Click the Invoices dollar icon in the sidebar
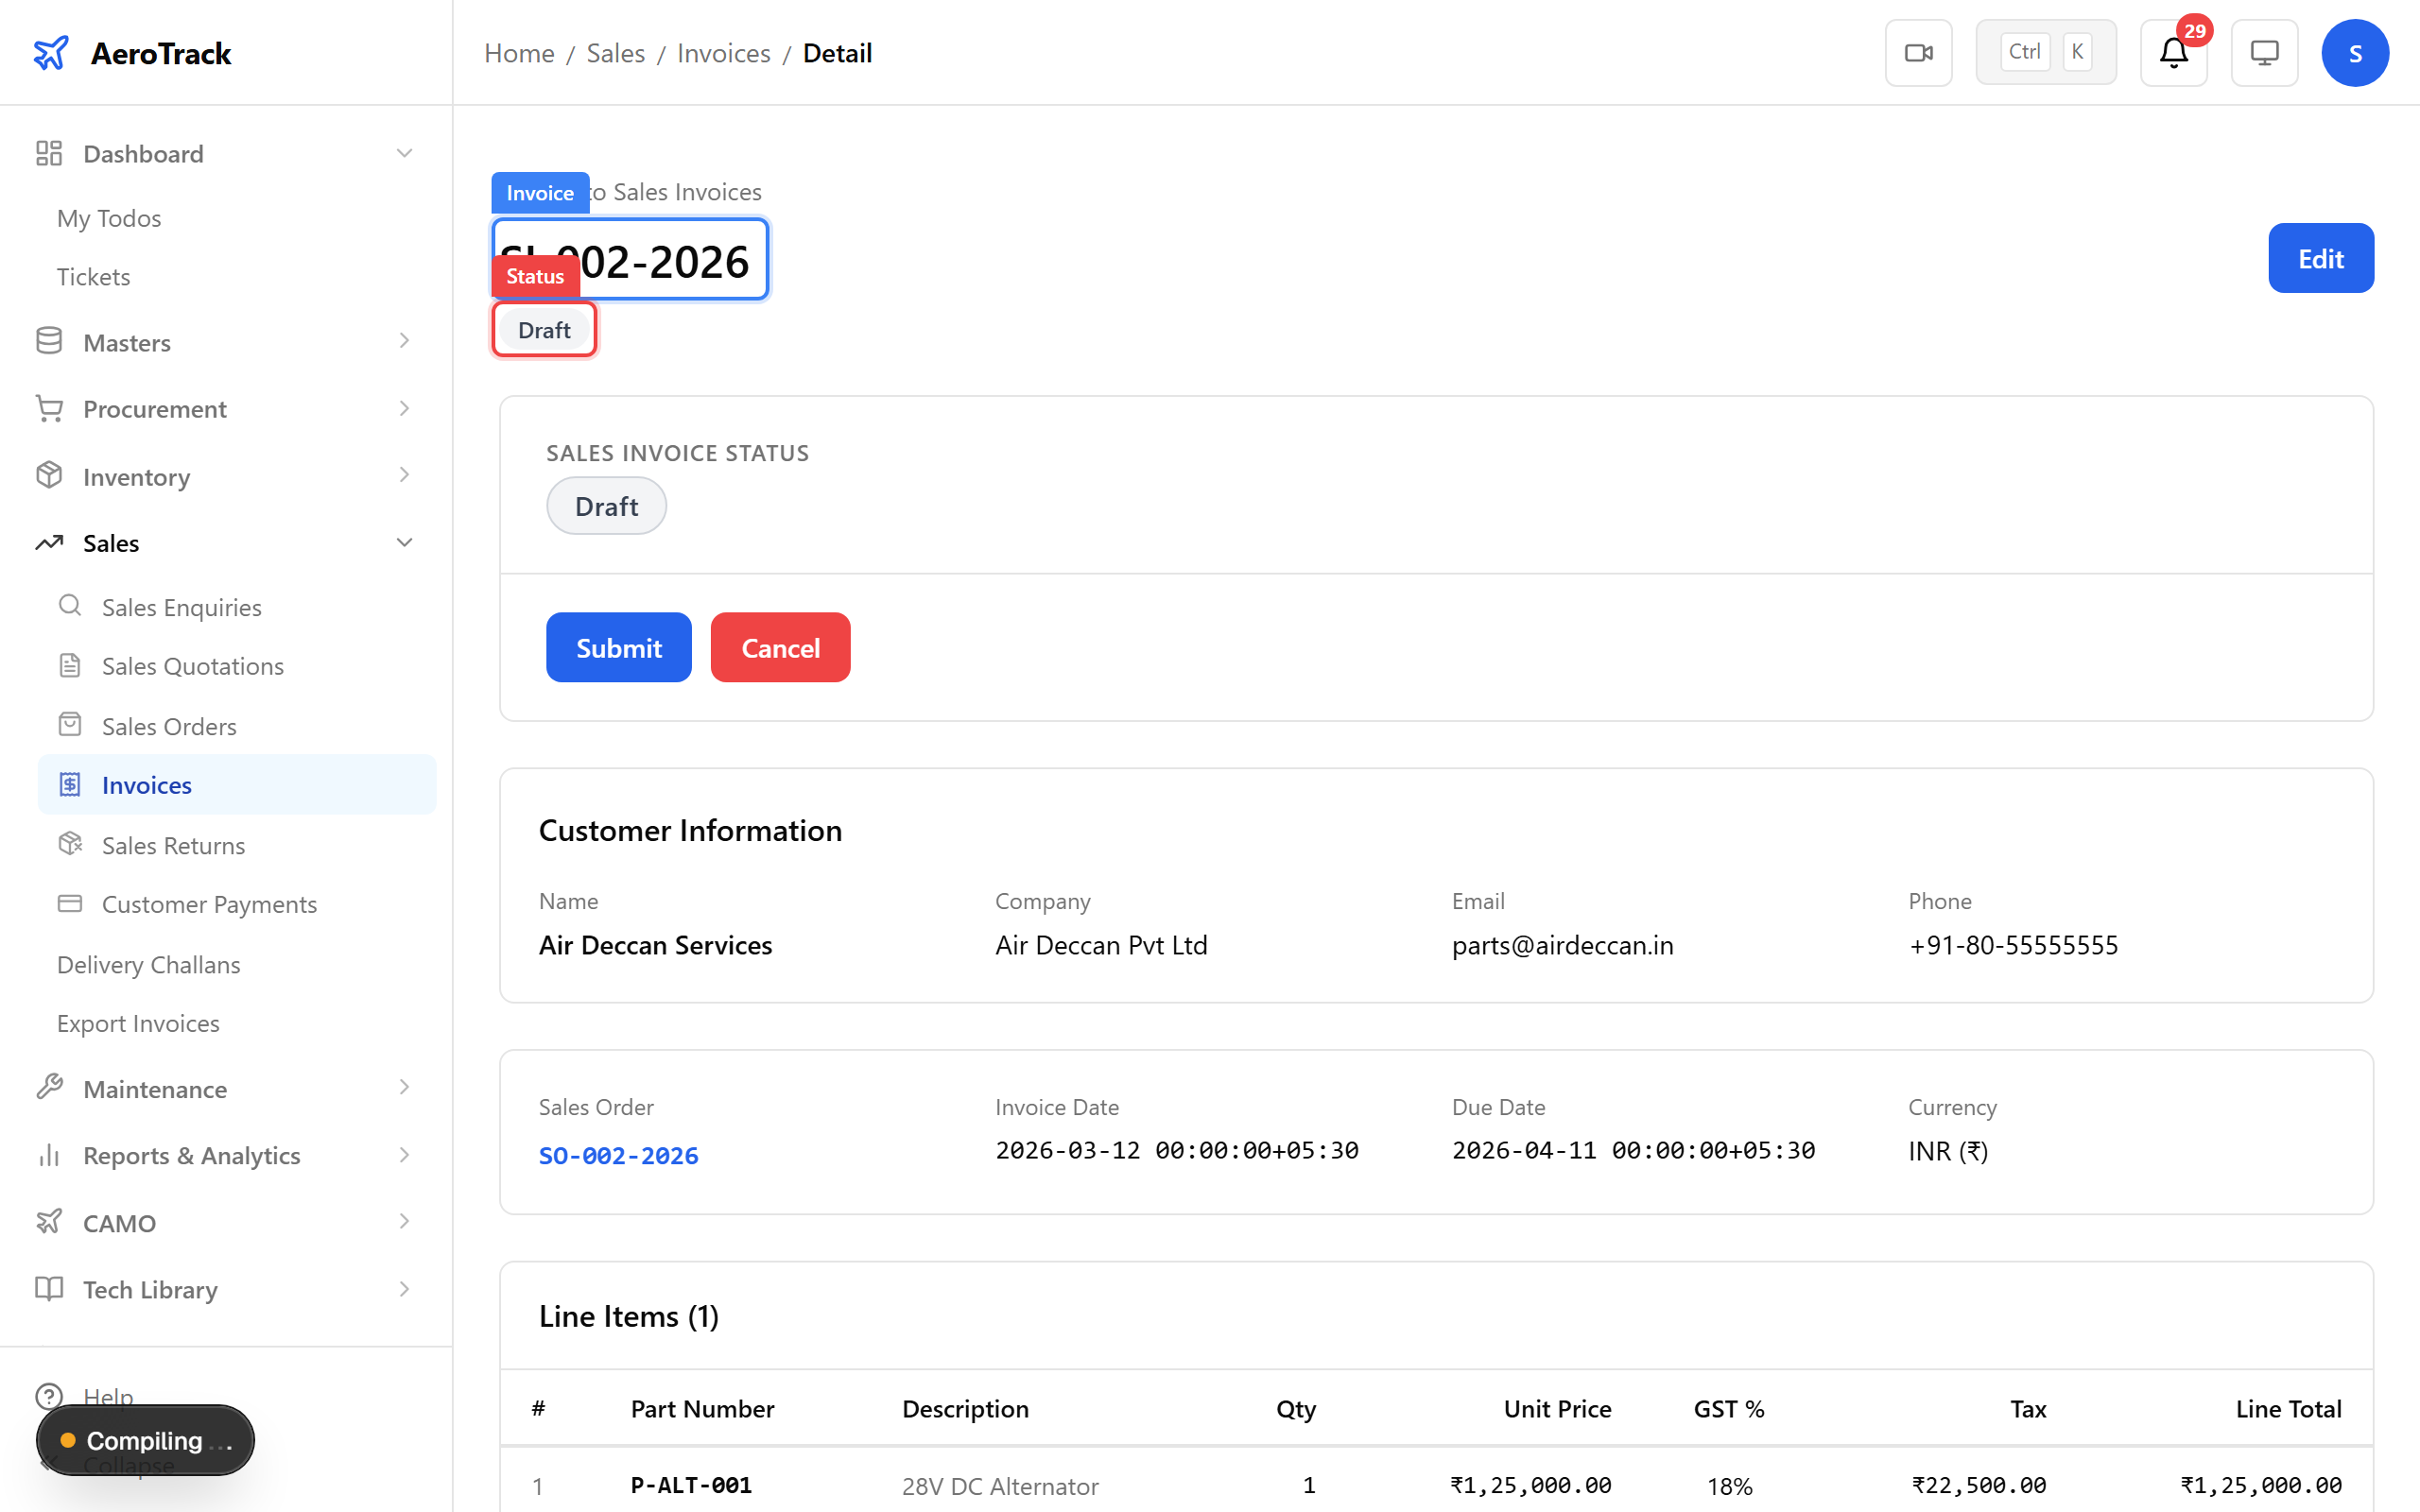This screenshot has height=1512, width=2420. (69, 784)
